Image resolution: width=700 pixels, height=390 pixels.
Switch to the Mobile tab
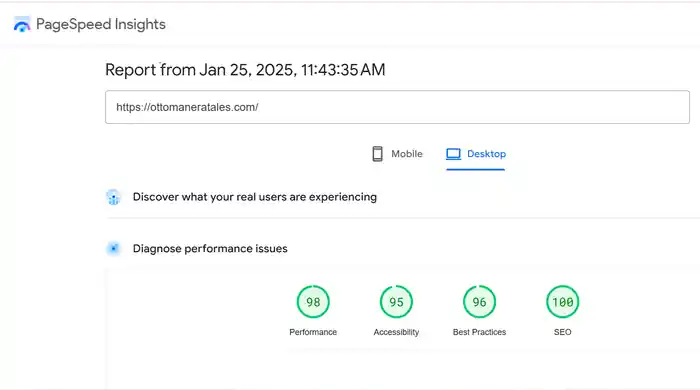coord(397,154)
